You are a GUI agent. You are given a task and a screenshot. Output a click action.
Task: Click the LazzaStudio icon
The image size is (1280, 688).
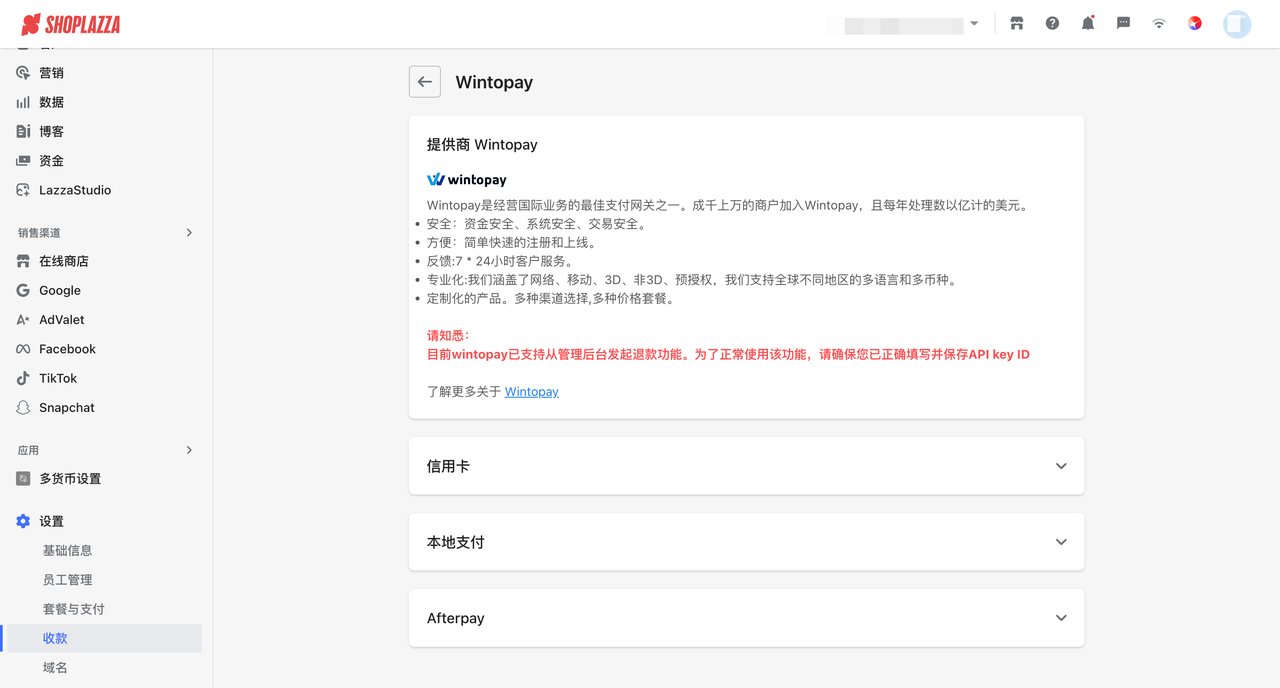pyautogui.click(x=23, y=190)
